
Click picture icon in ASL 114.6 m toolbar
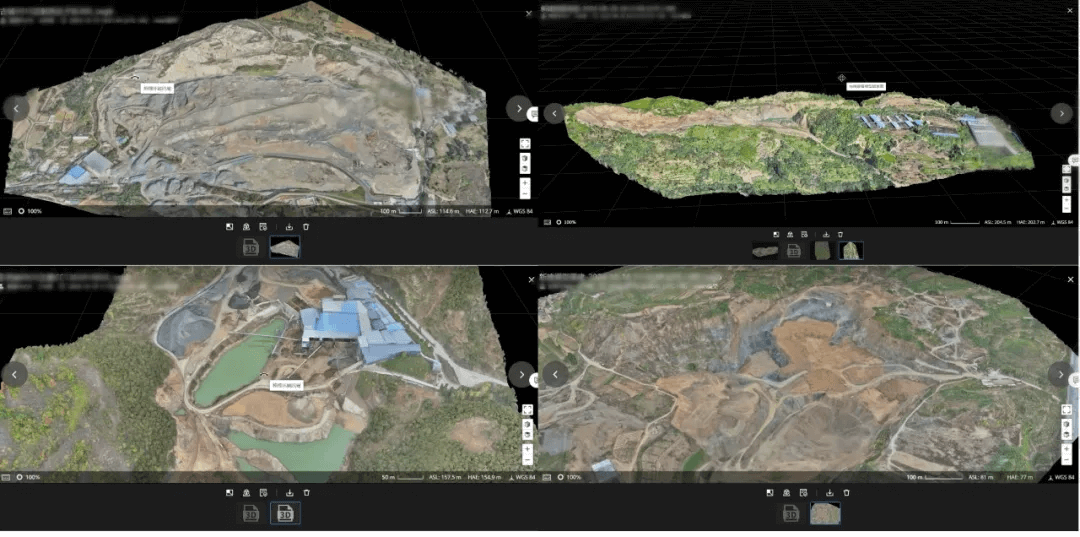[x=229, y=227]
